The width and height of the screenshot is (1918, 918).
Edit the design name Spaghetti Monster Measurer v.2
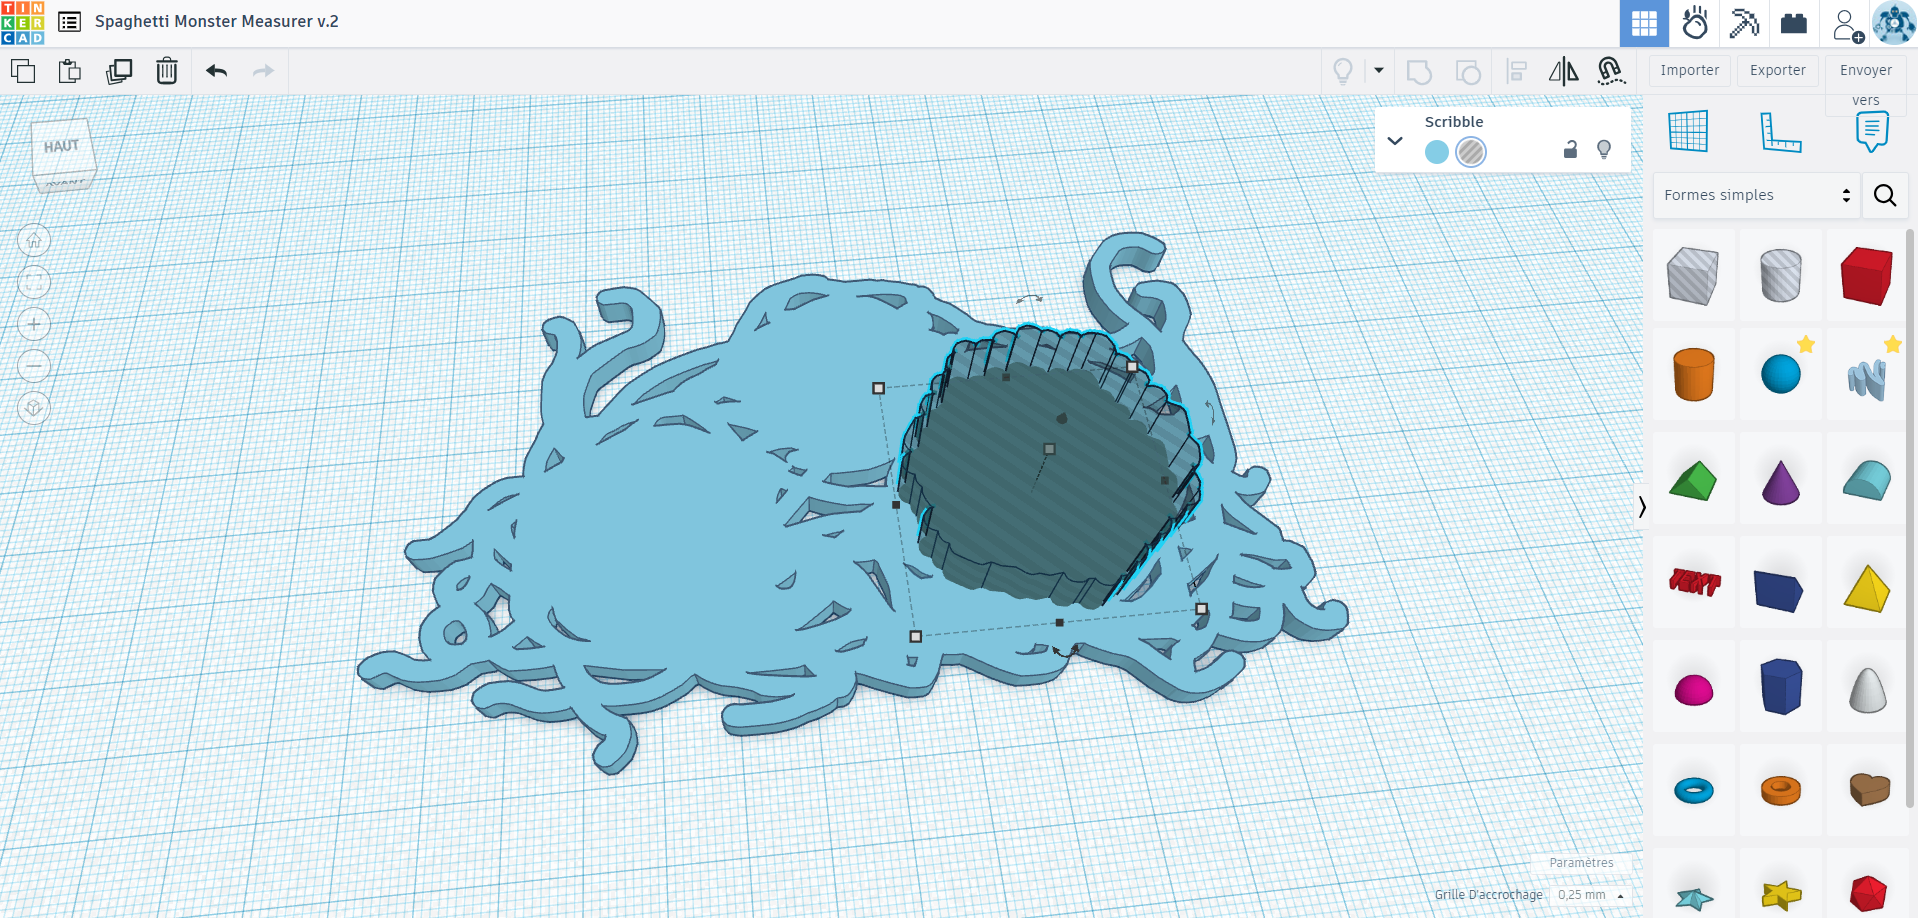tap(217, 21)
